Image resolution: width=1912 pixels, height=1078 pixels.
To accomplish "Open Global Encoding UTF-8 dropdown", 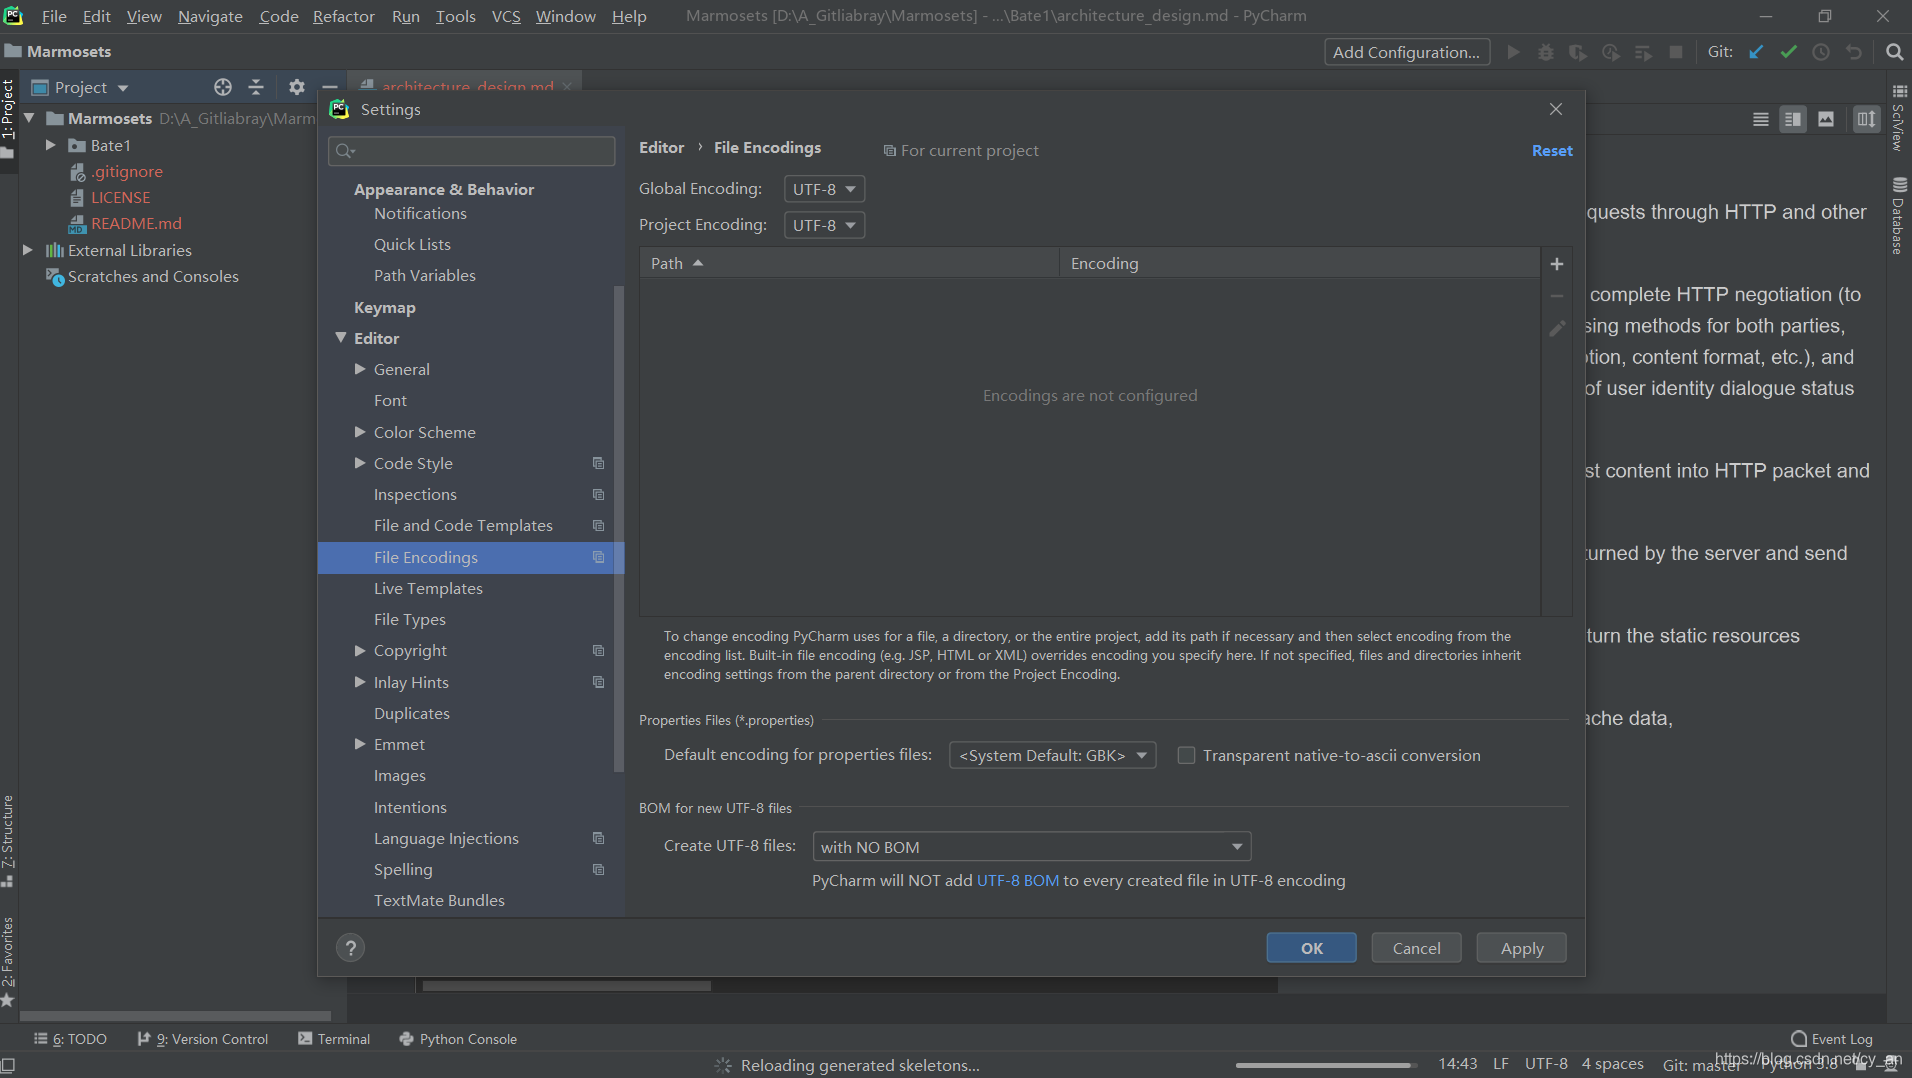I will (x=824, y=189).
